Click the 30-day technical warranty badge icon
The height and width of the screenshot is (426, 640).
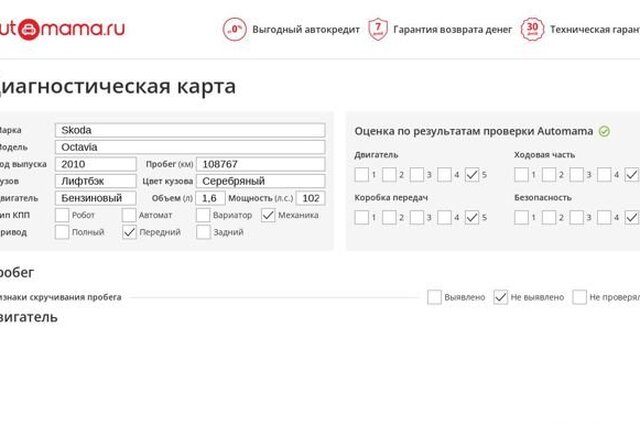(x=532, y=29)
